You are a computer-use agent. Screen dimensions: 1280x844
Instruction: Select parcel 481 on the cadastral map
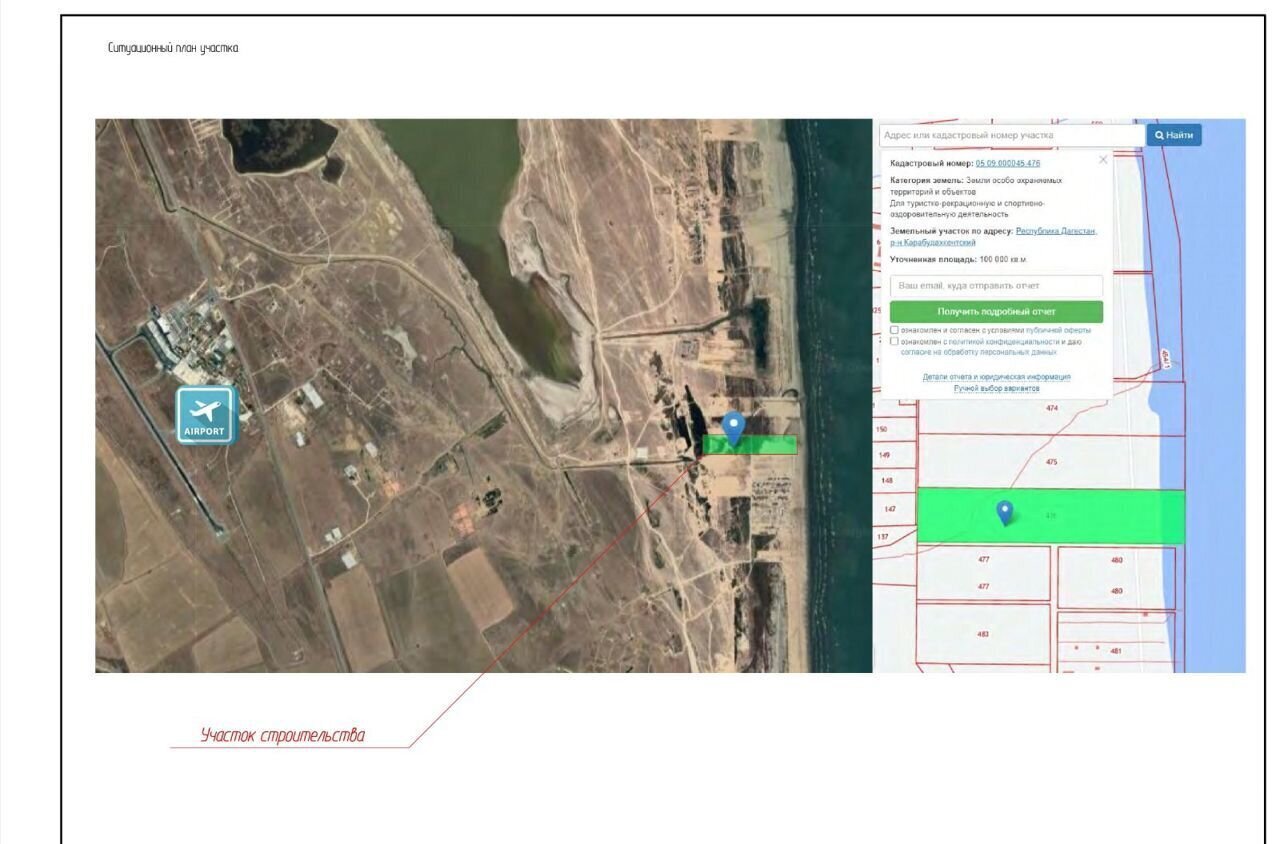coord(1116,650)
